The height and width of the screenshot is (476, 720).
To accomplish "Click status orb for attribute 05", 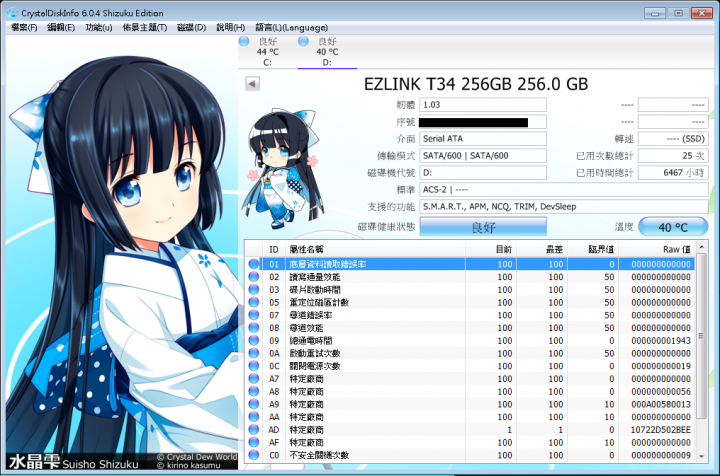I will pos(253,302).
